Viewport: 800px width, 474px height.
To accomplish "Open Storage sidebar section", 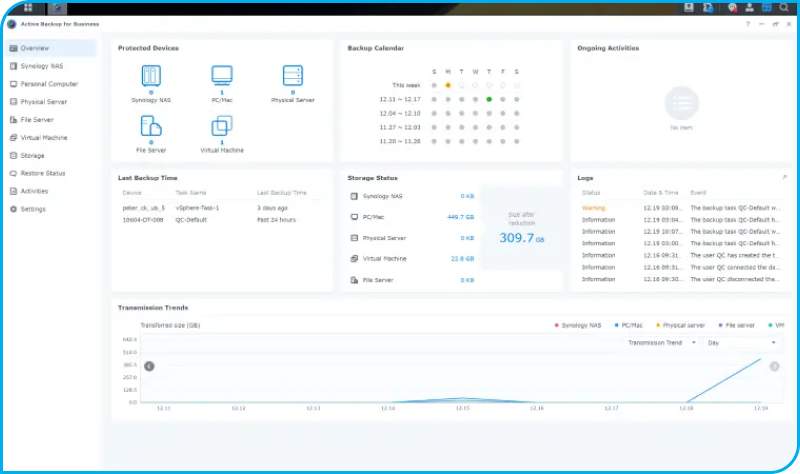I will [51, 155].
